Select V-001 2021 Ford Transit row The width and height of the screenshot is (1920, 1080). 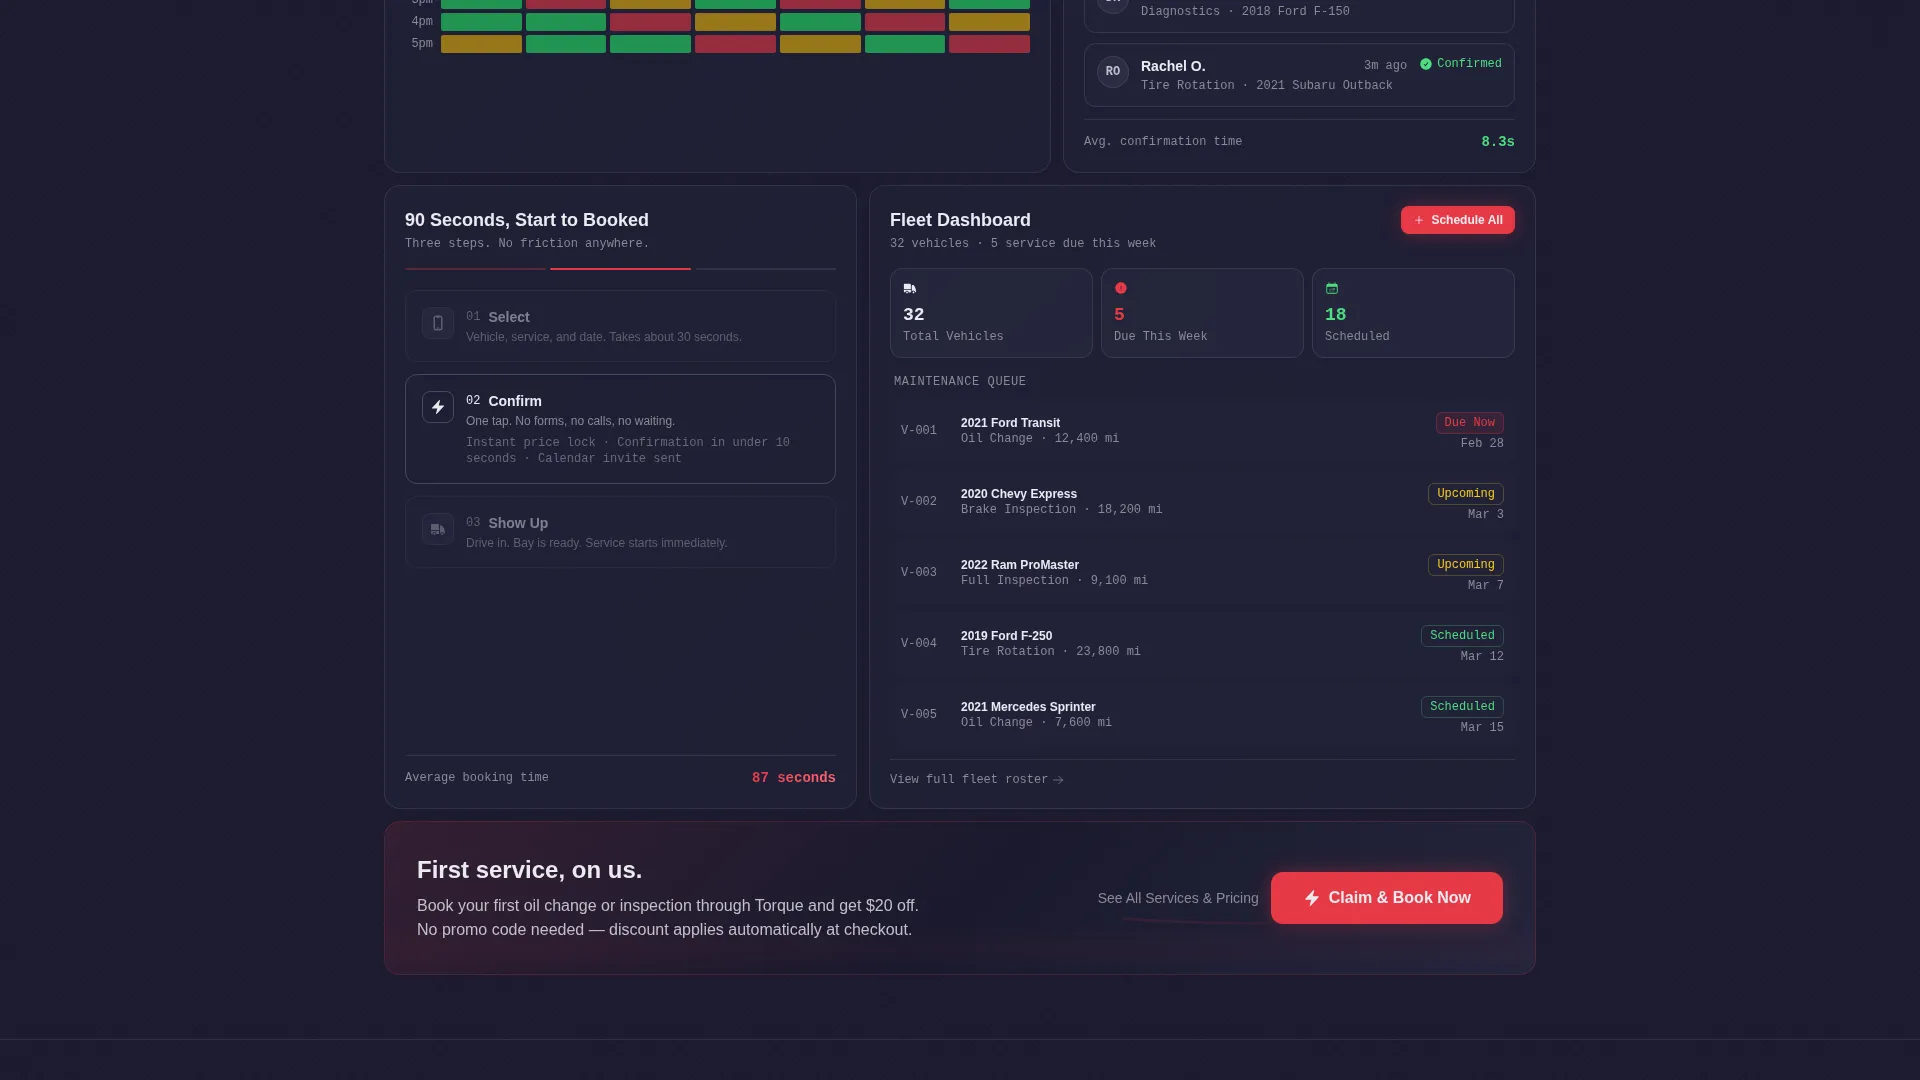(x=1202, y=431)
